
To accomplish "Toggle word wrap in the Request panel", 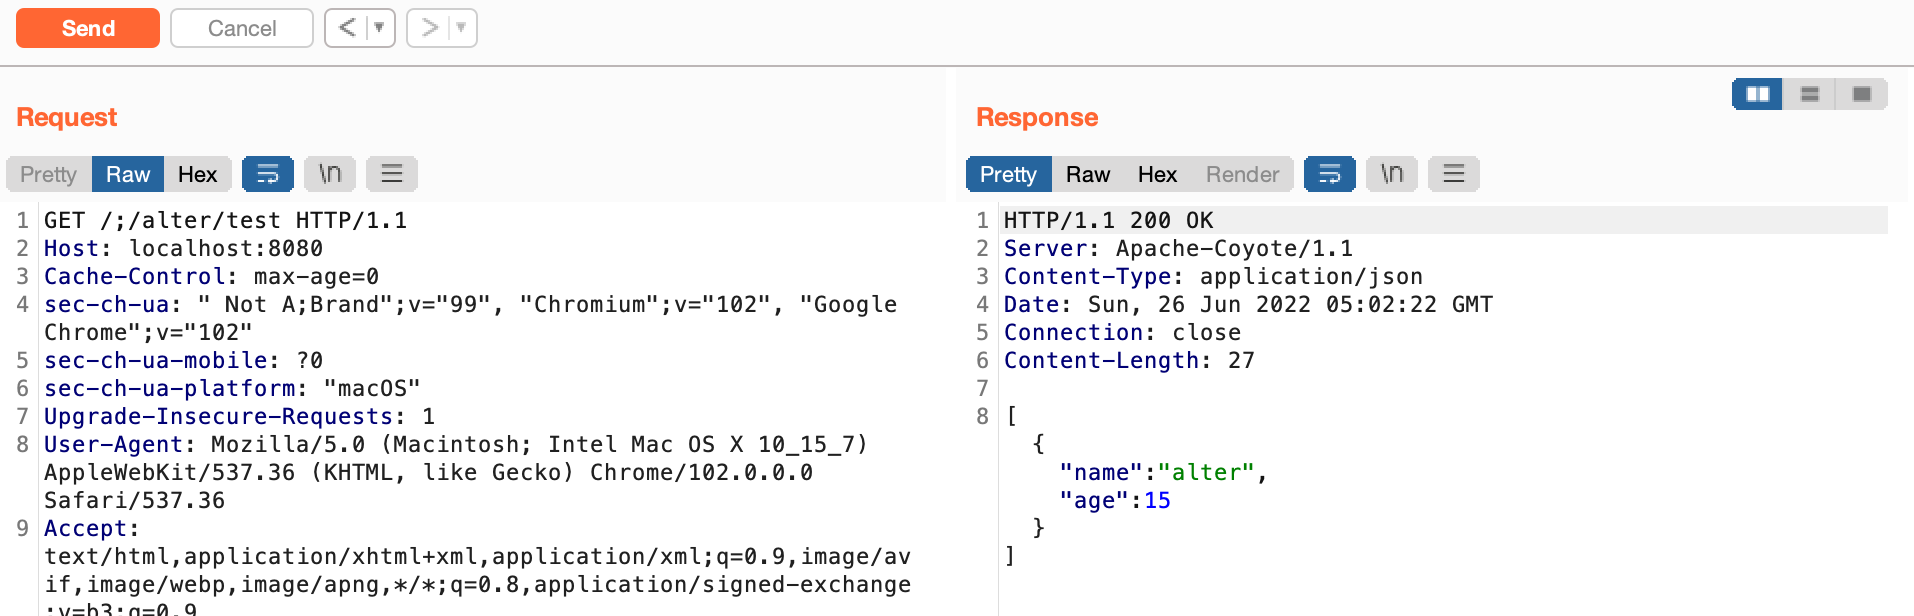I will point(267,174).
